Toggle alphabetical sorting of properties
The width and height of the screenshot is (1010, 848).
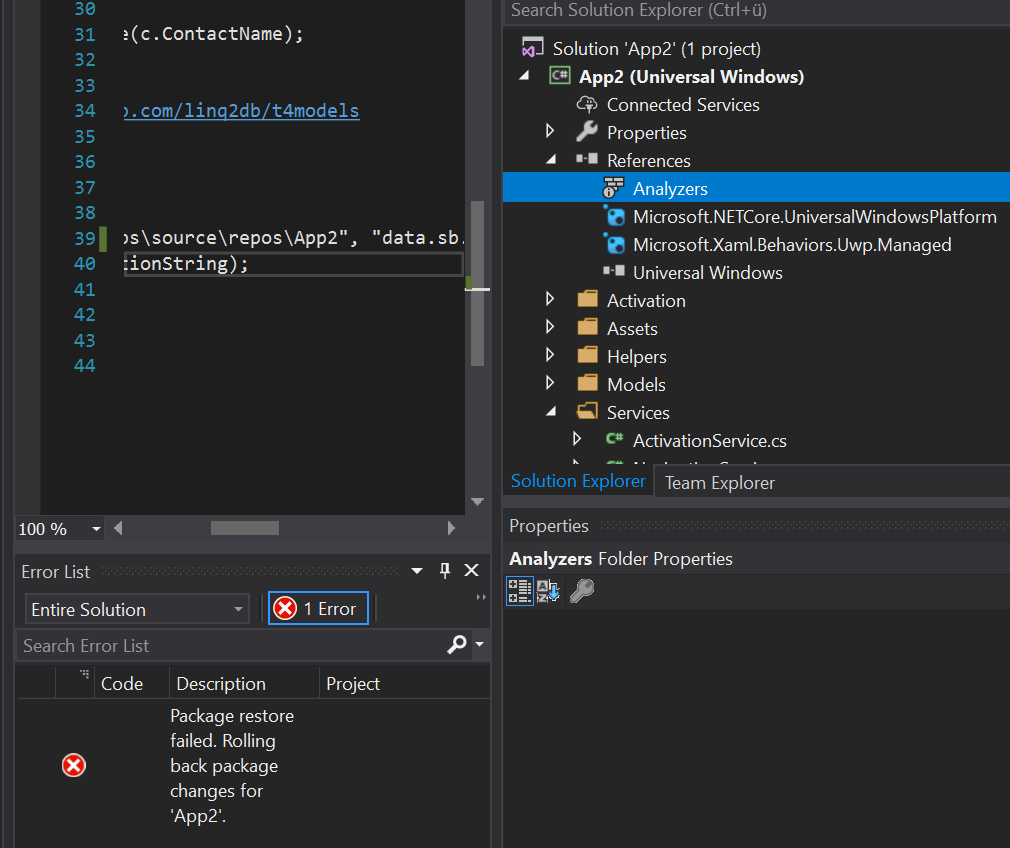tap(548, 591)
